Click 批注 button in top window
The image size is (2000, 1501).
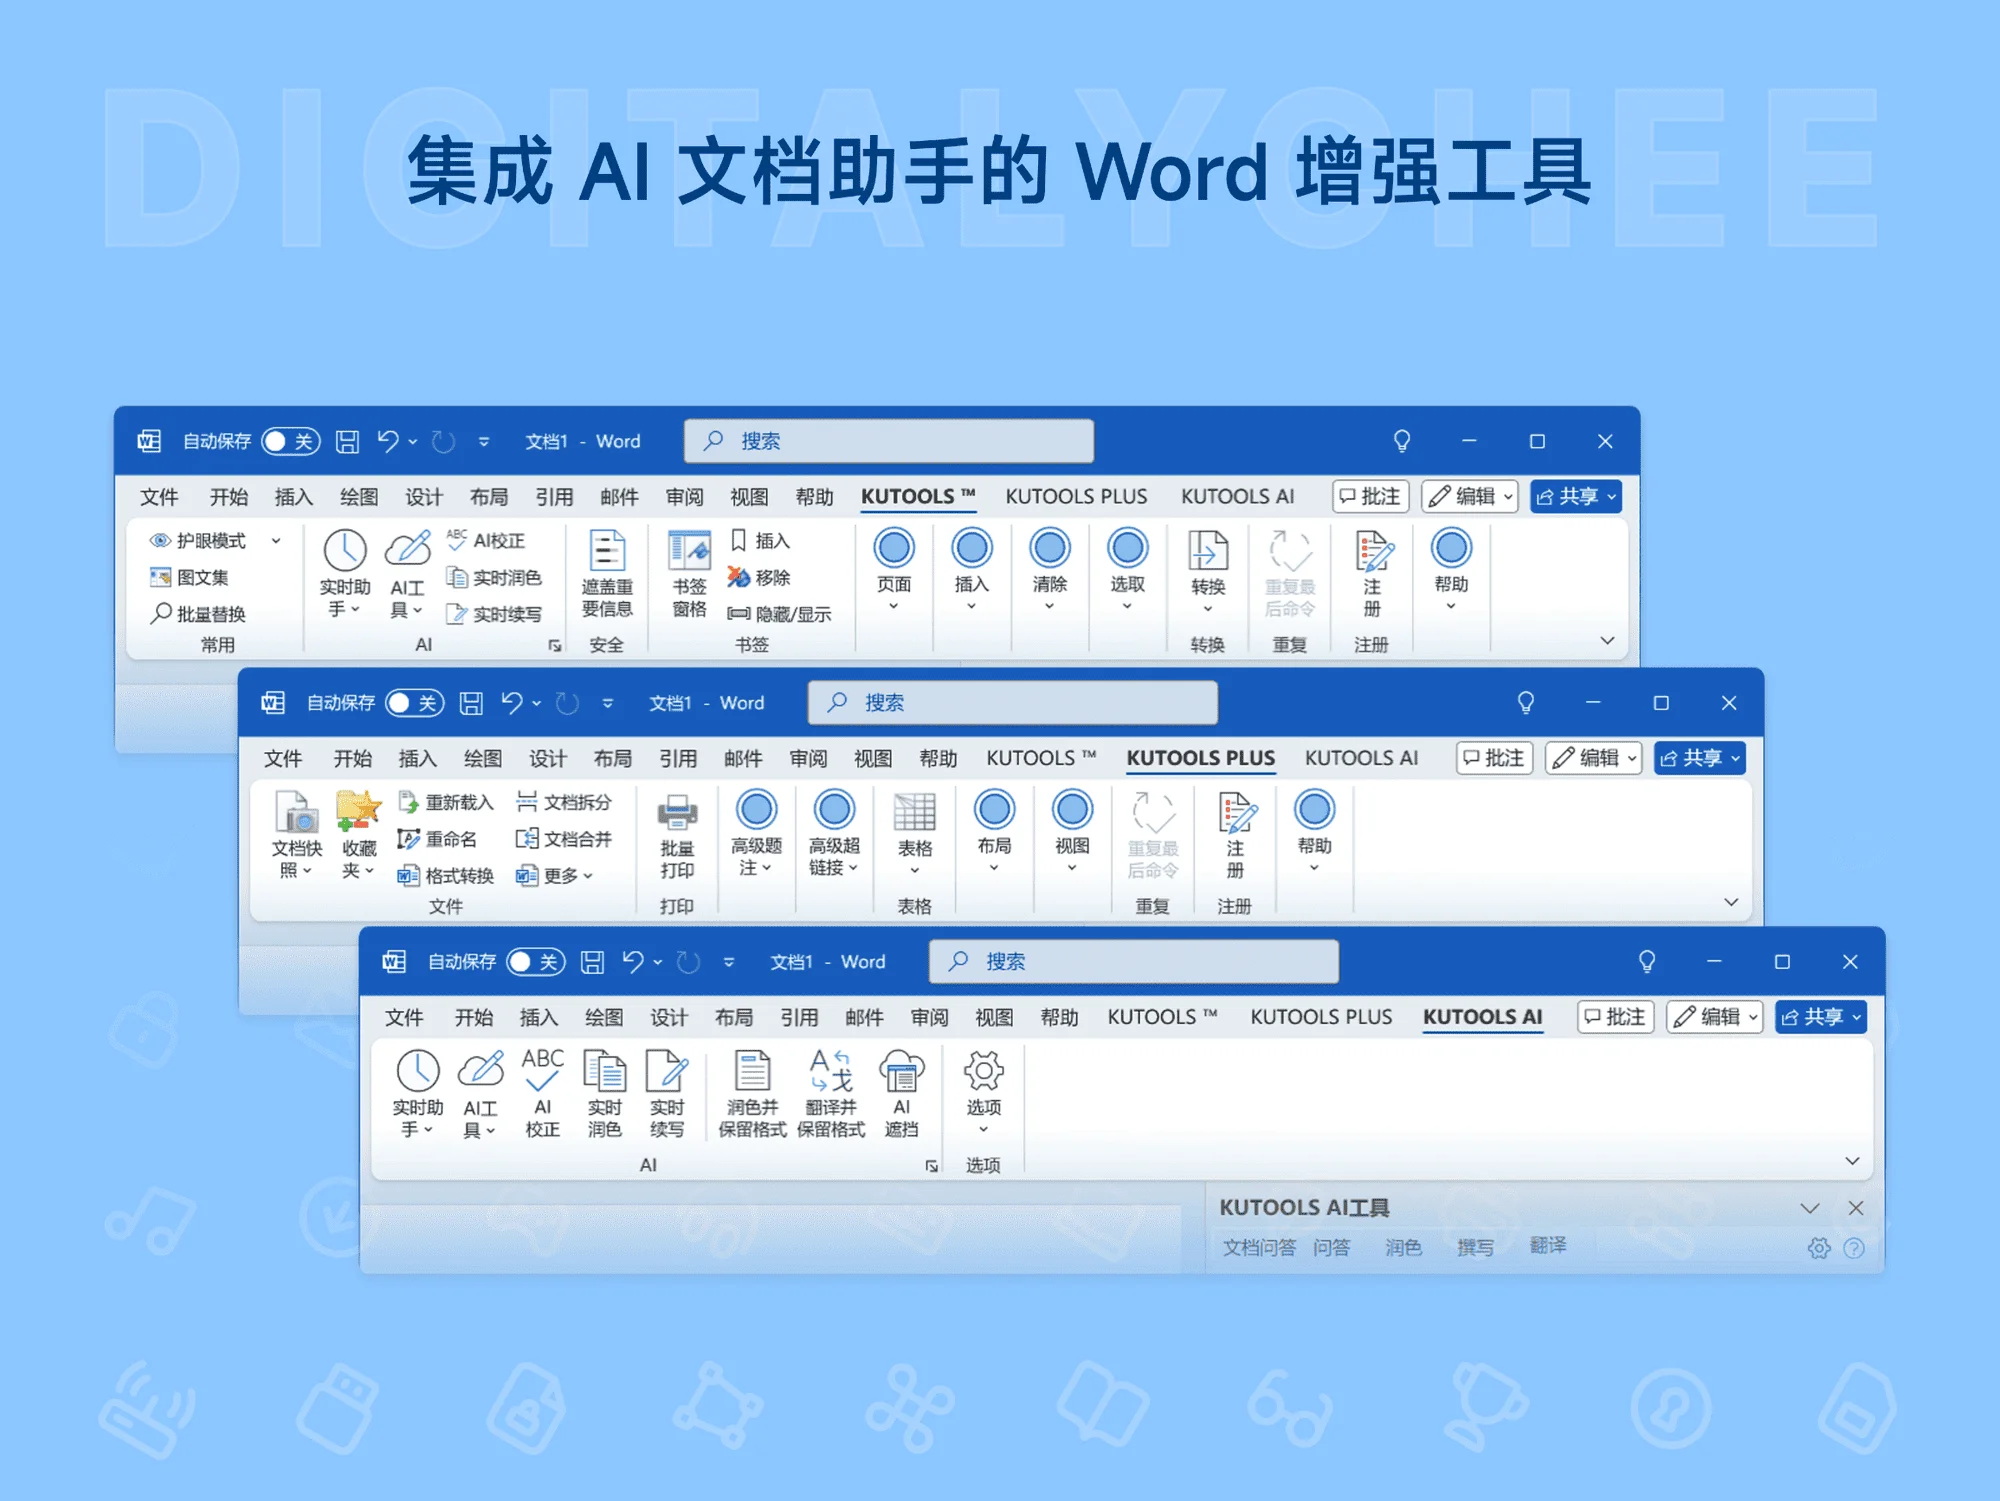point(1370,496)
